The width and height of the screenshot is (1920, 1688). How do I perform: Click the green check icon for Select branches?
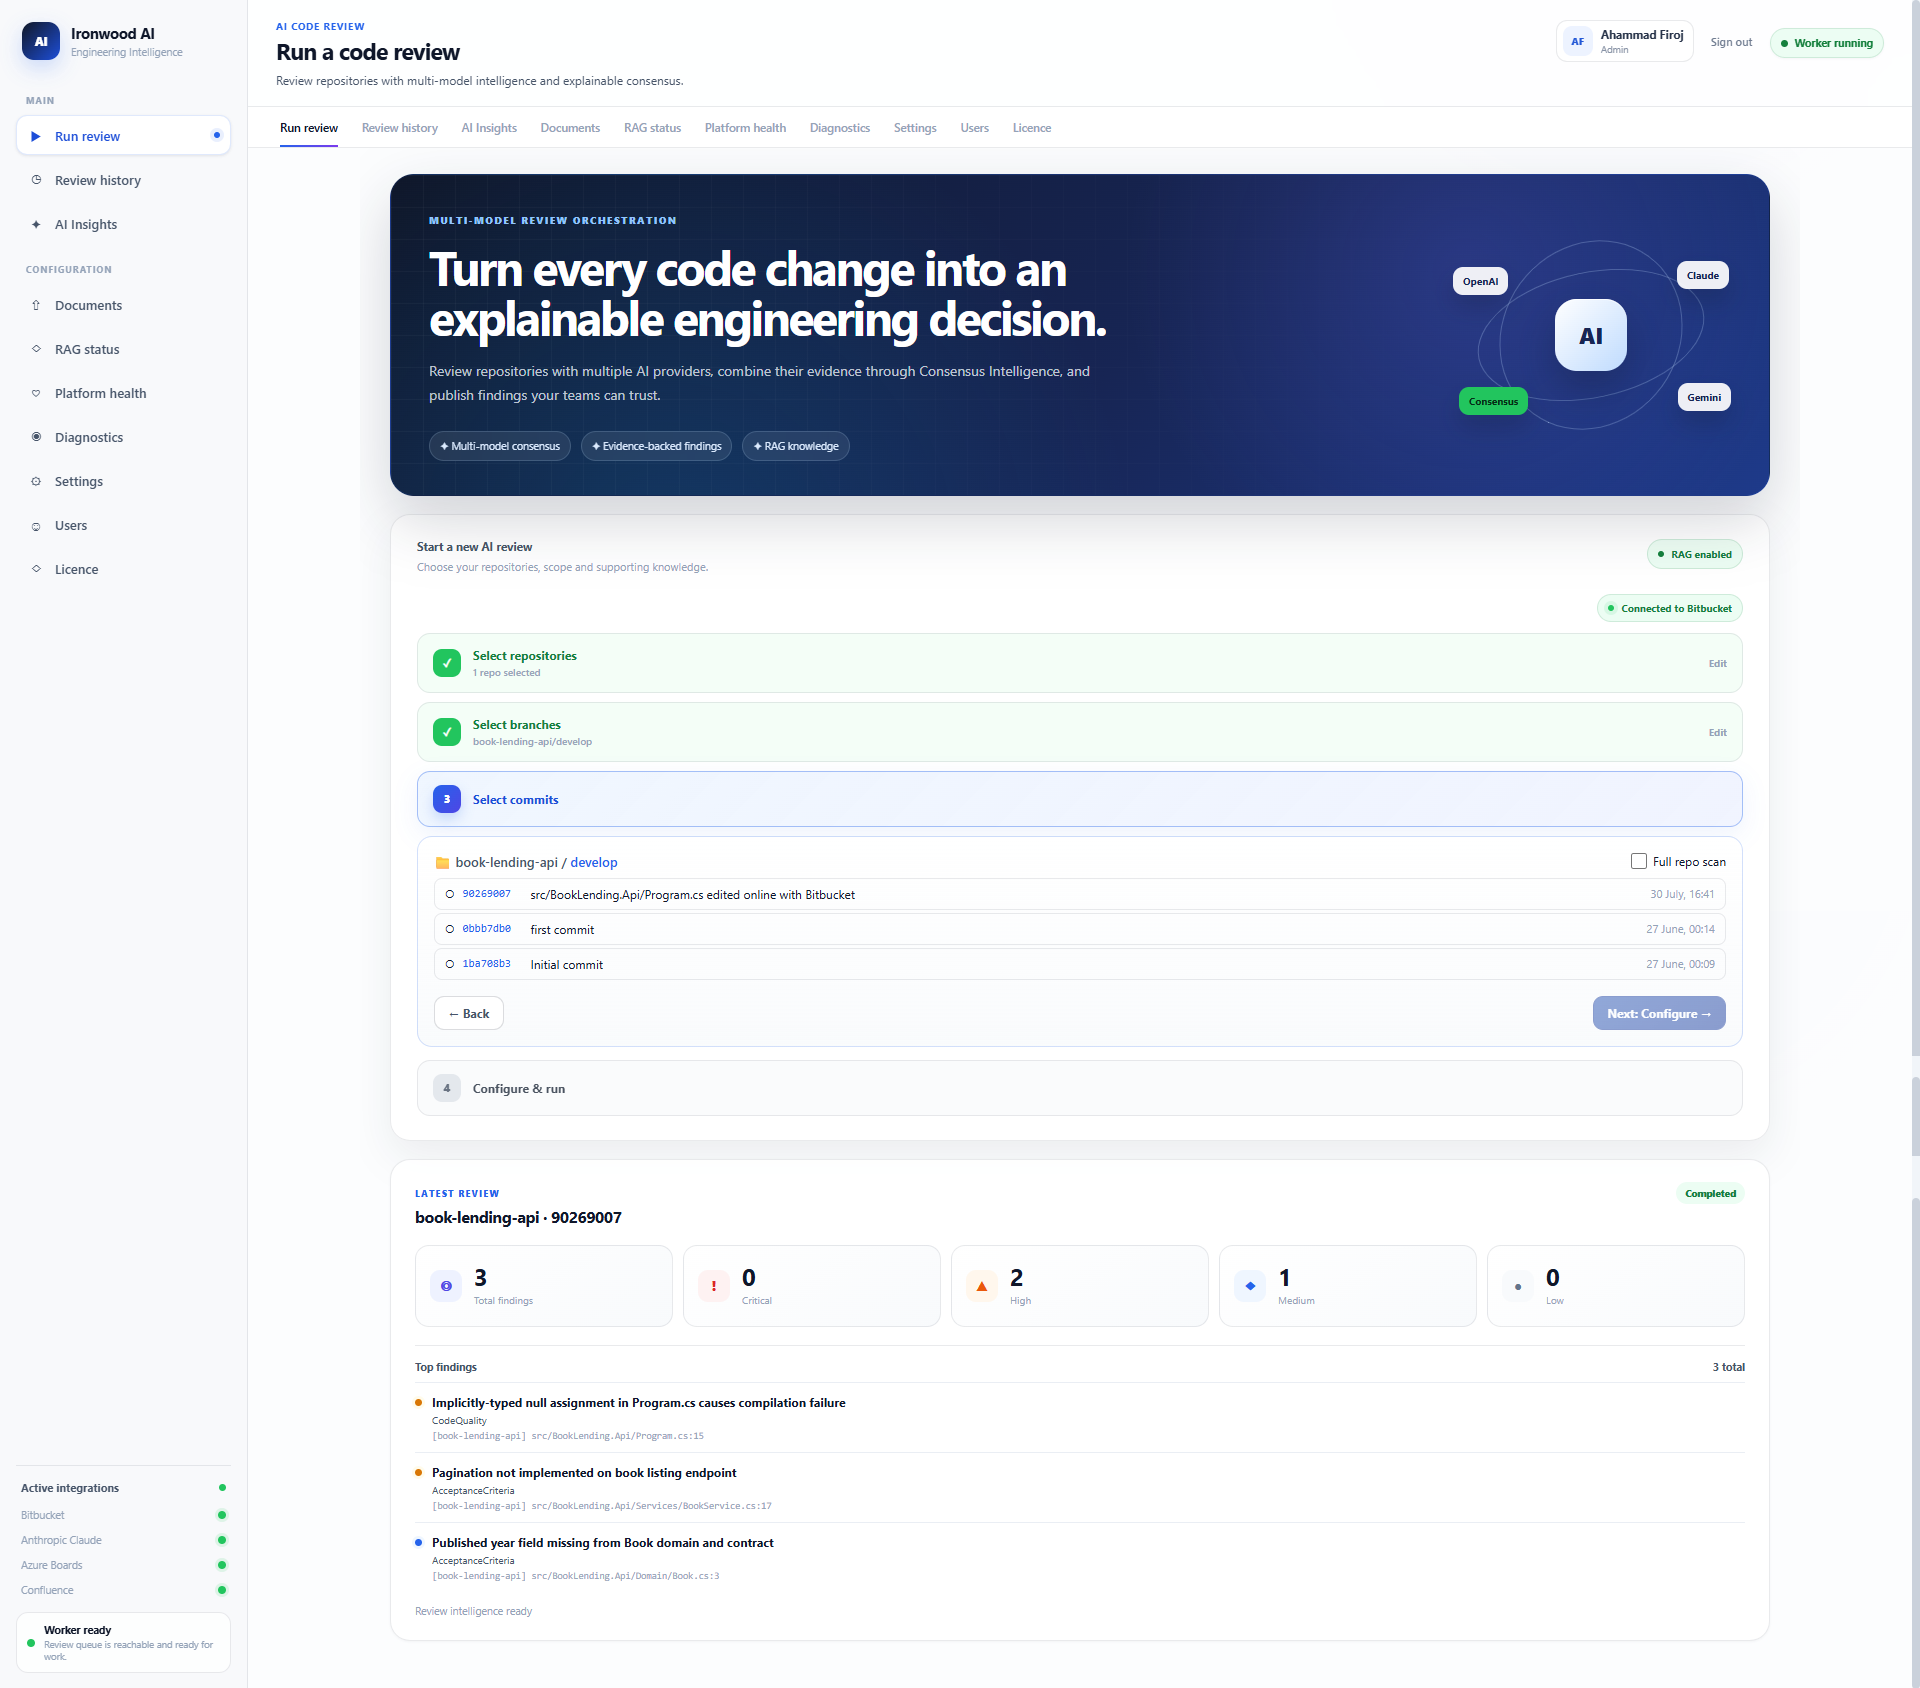[x=447, y=732]
